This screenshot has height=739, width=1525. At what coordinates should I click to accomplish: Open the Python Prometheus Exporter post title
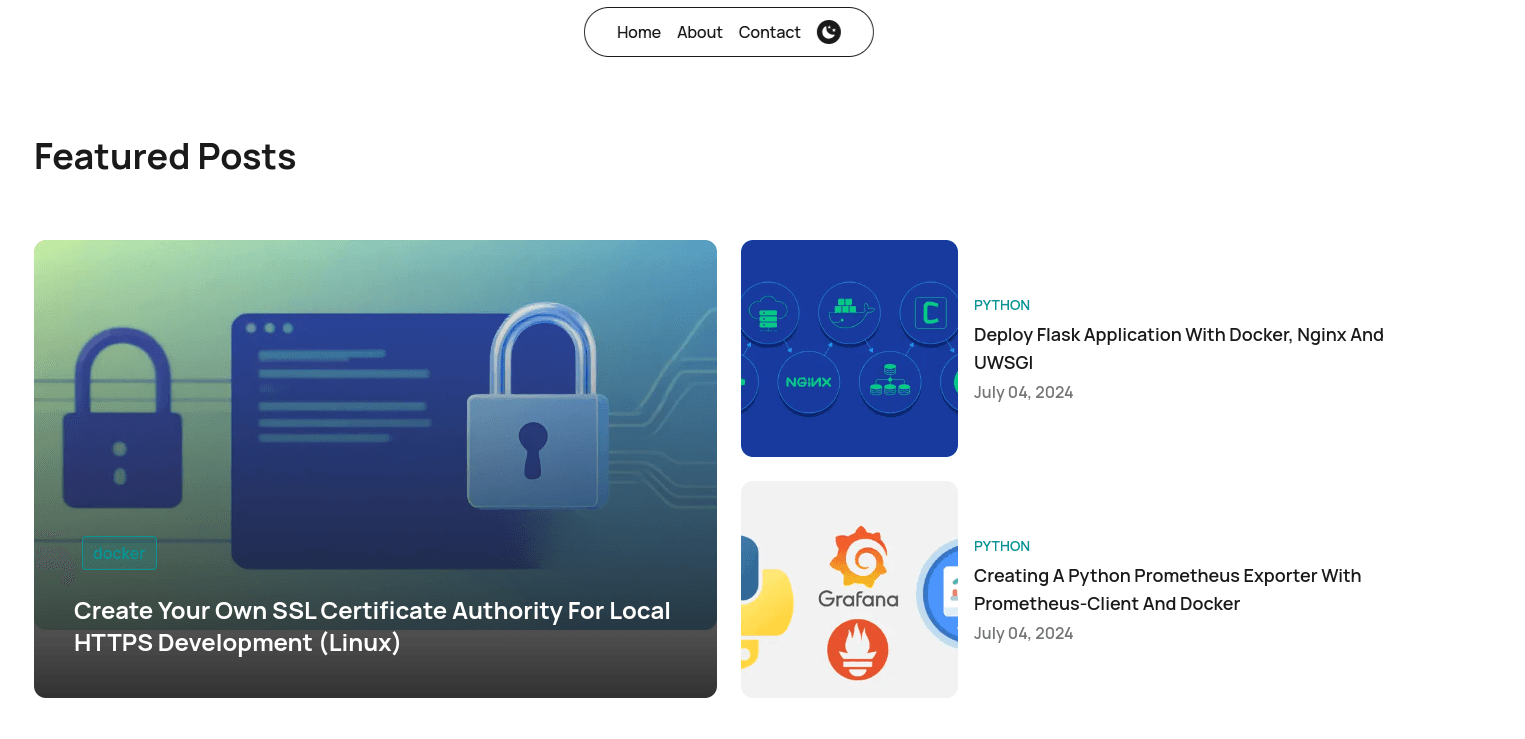1167,589
